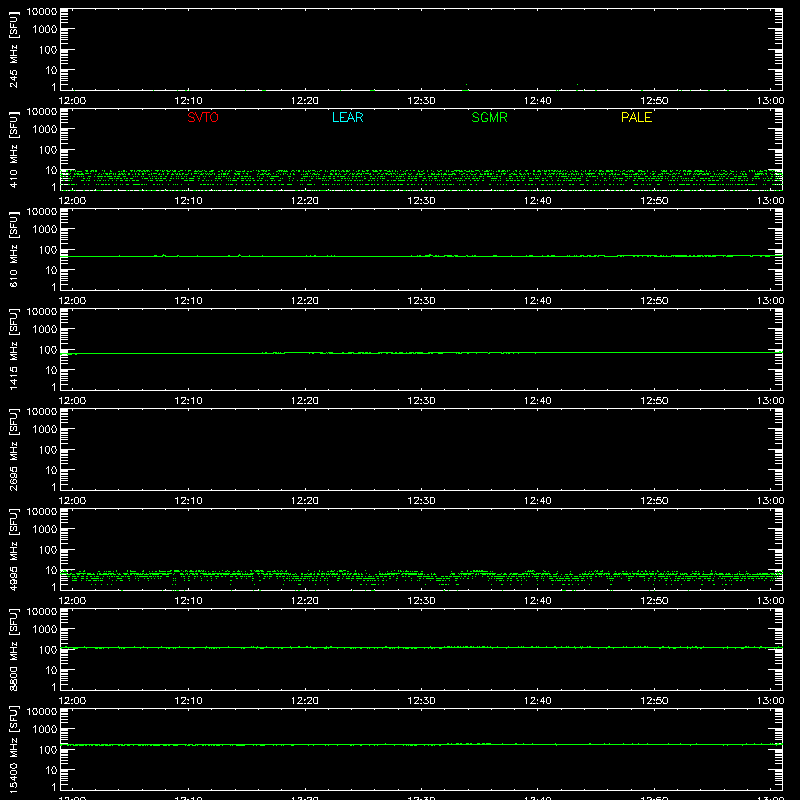Click the green flux trace in 610 MHz panel

pyautogui.click(x=421, y=256)
